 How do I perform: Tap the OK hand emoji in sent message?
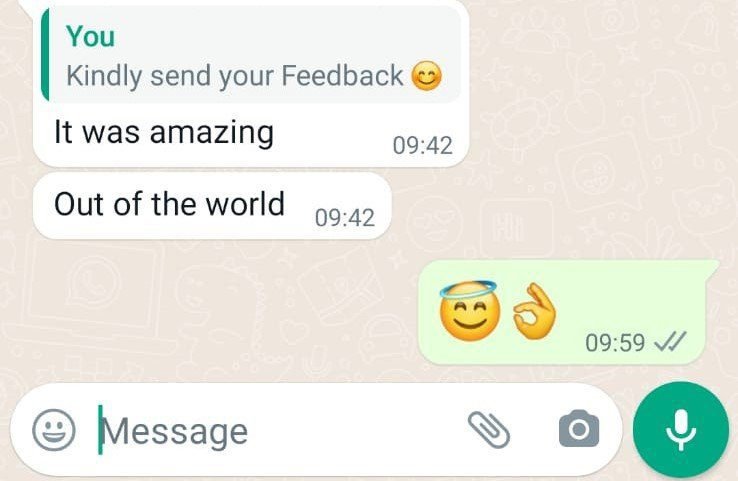(x=535, y=311)
